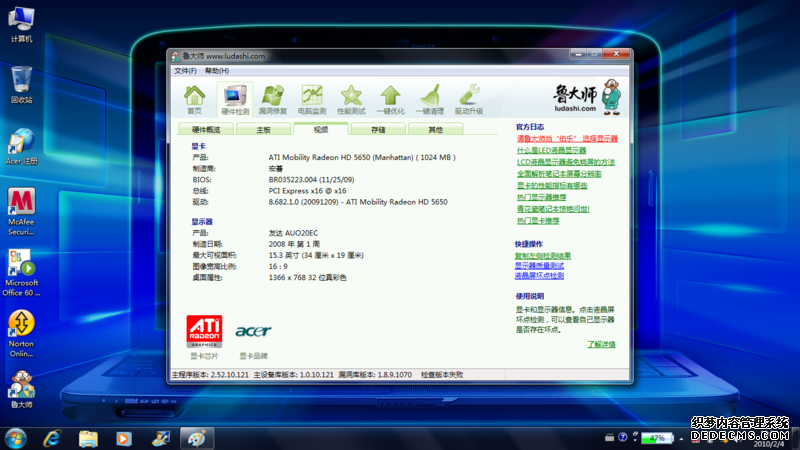Open the 显卡的性能指标有哪些 link

(552, 186)
